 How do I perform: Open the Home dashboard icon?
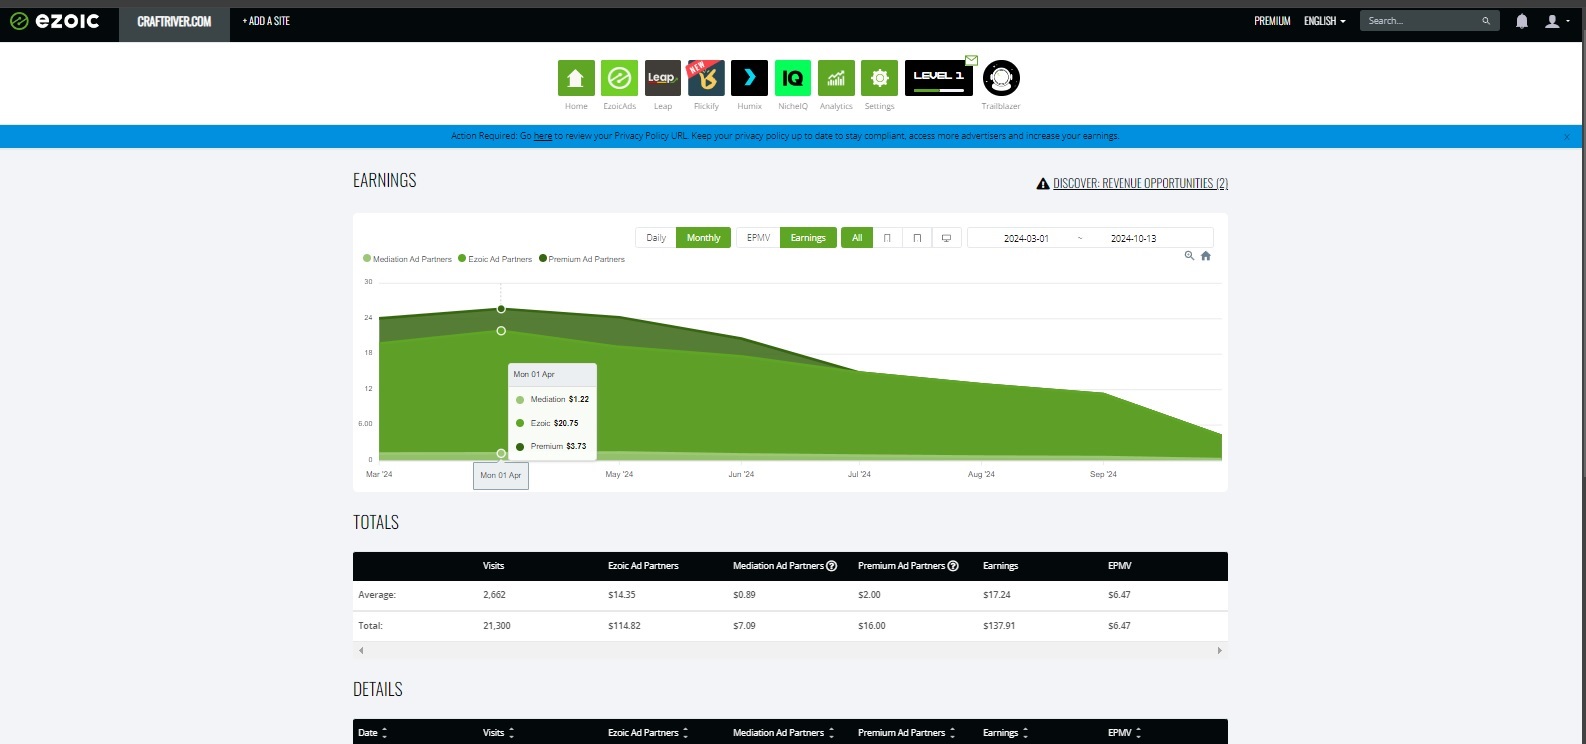pos(576,78)
